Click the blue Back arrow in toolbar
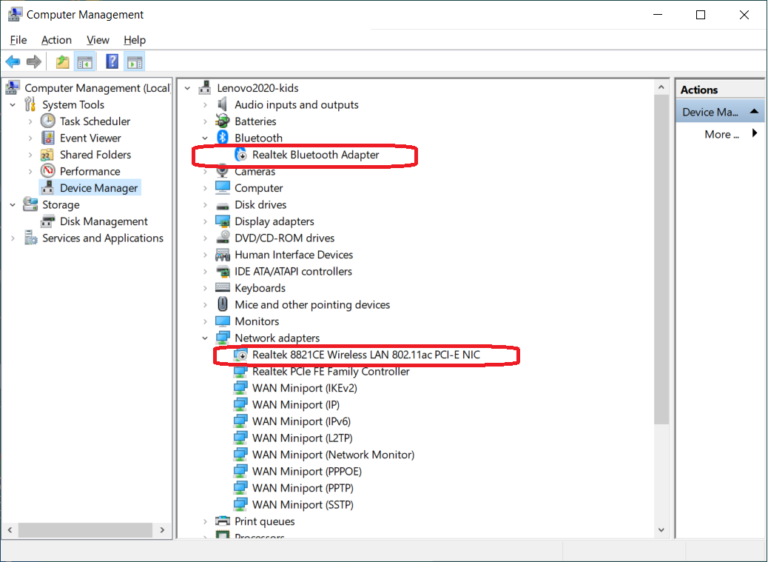Screen dimensions: 768x562 click(13, 62)
